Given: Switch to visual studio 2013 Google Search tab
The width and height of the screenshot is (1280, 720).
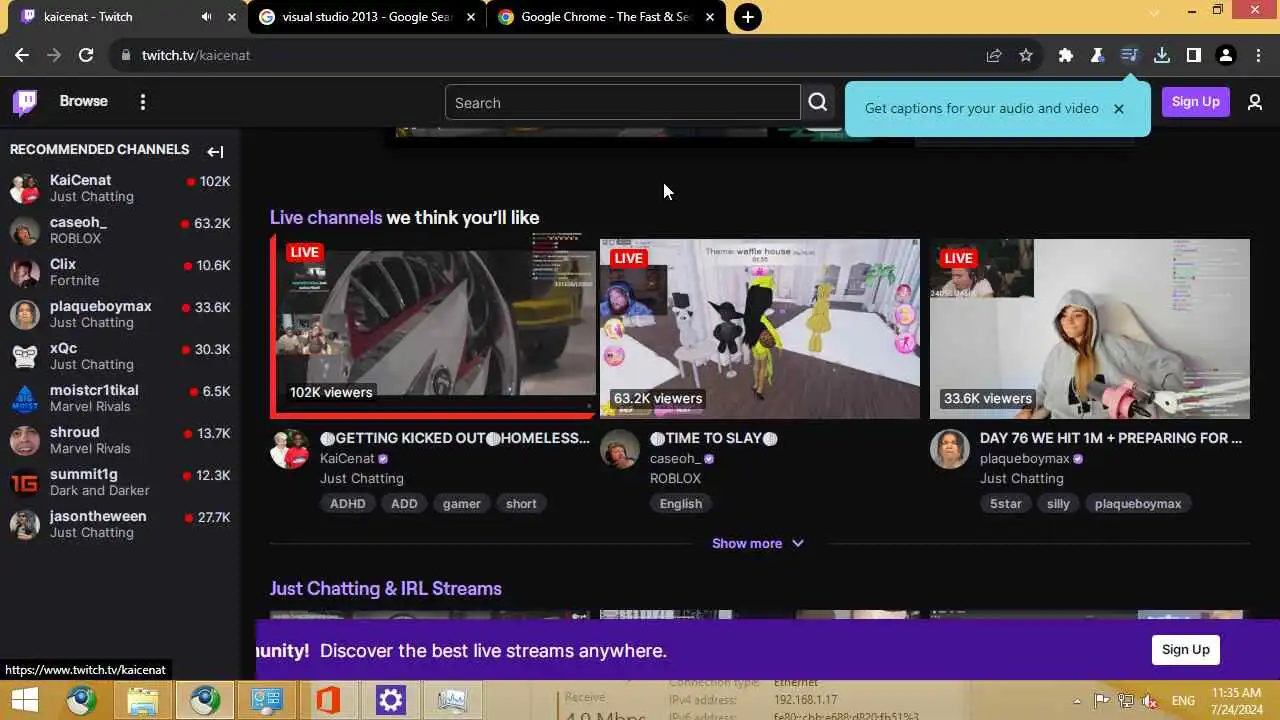Looking at the screenshot, I should point(367,17).
